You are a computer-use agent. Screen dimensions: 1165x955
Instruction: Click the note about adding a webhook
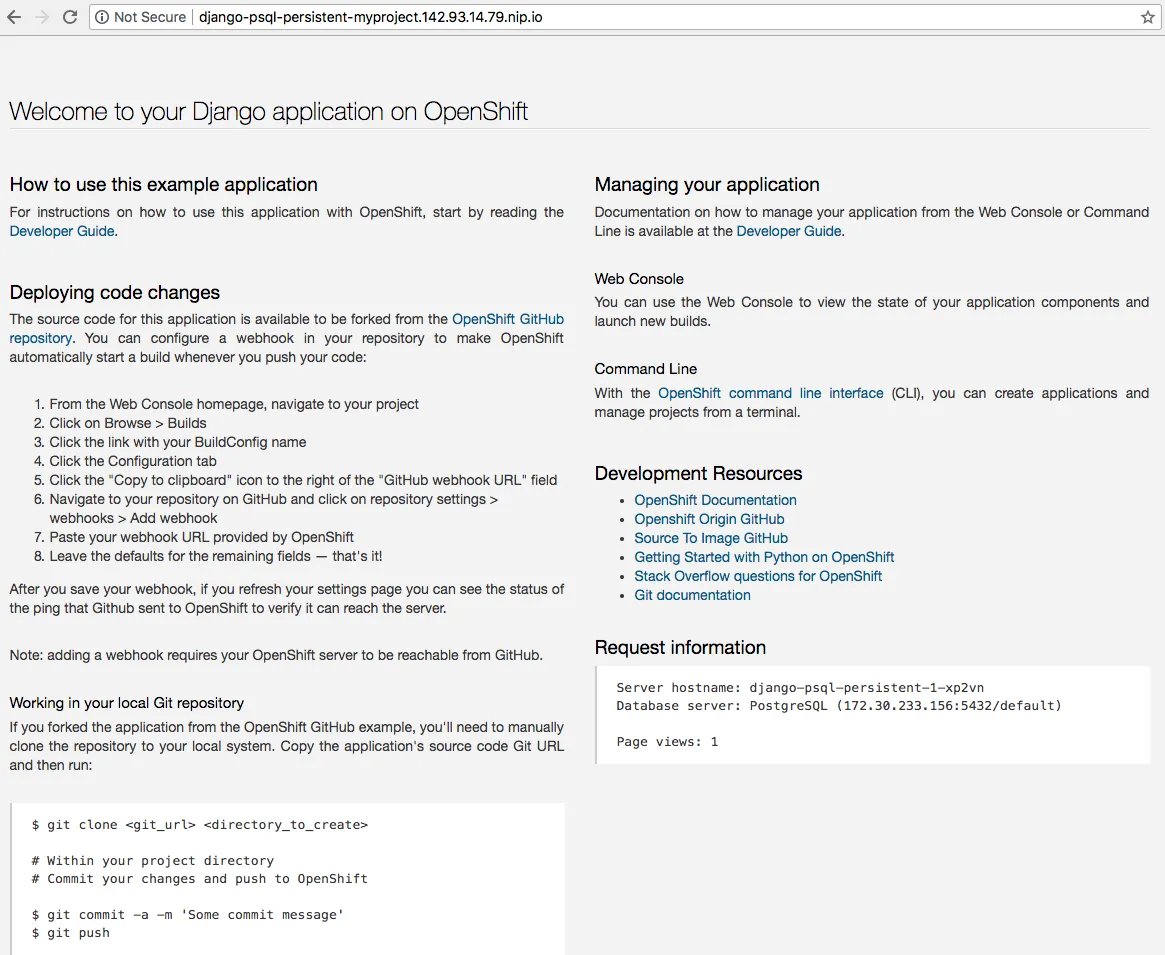click(276, 655)
